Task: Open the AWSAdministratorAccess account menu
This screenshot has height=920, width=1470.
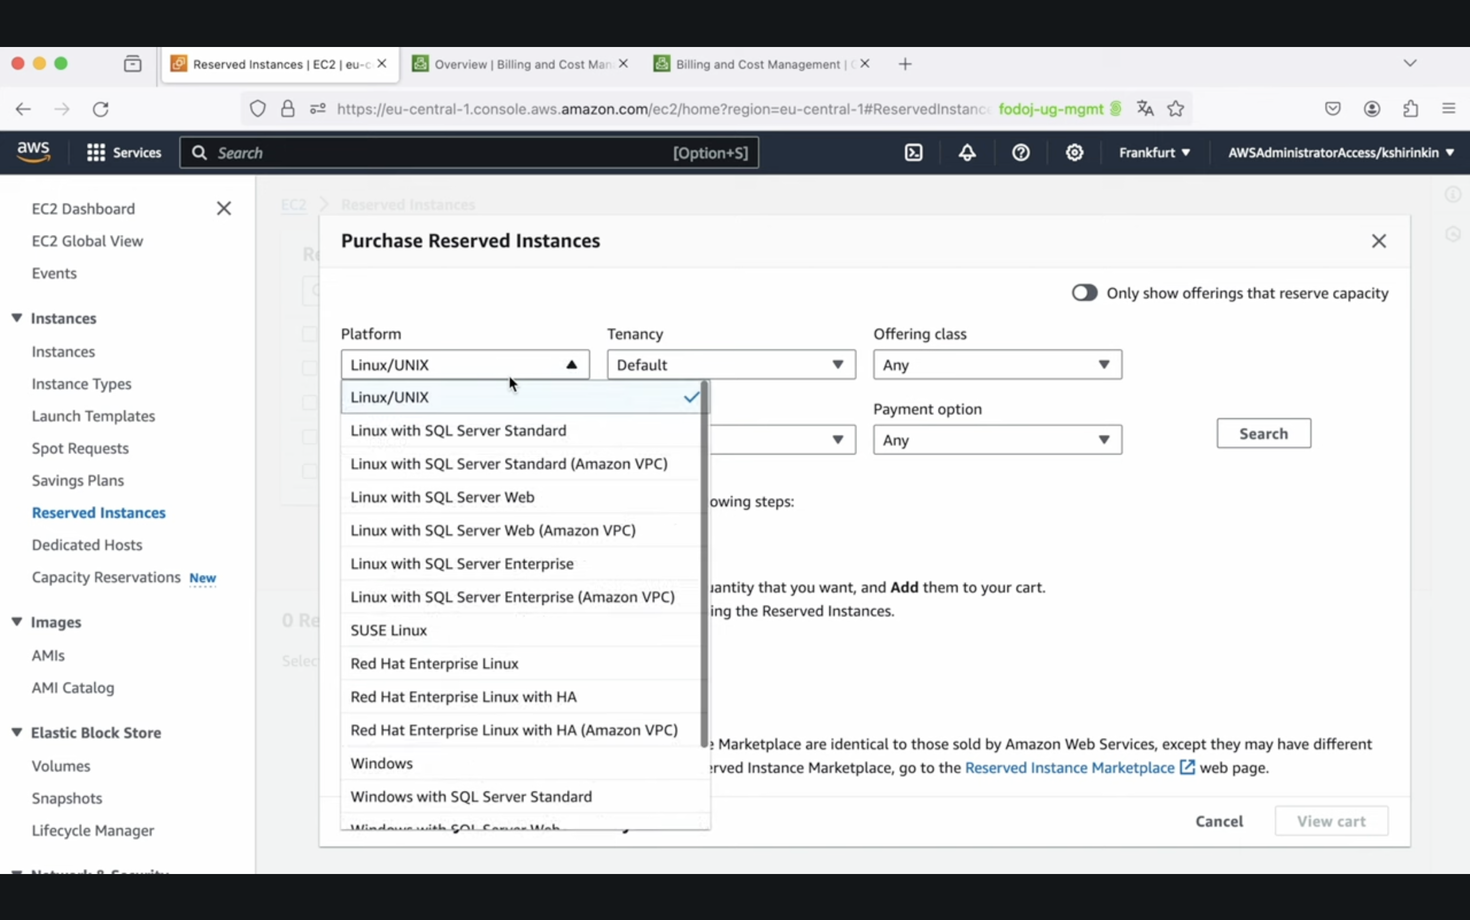Action: 1341,153
